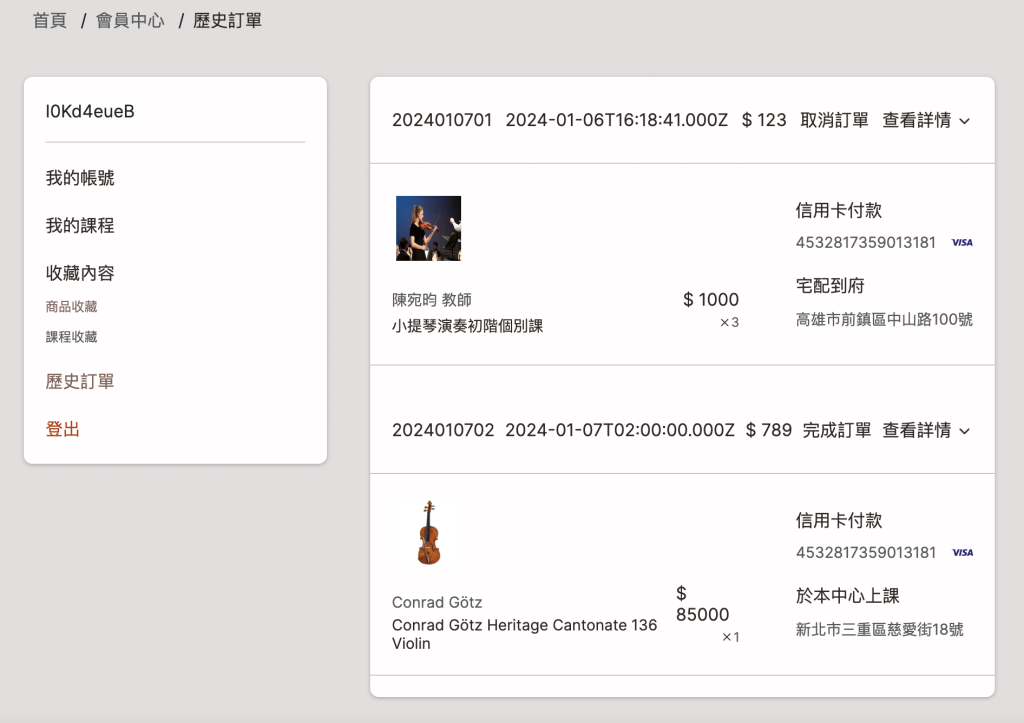Go to 首頁 in the breadcrumb
Image resolution: width=1024 pixels, height=723 pixels.
(49, 20)
